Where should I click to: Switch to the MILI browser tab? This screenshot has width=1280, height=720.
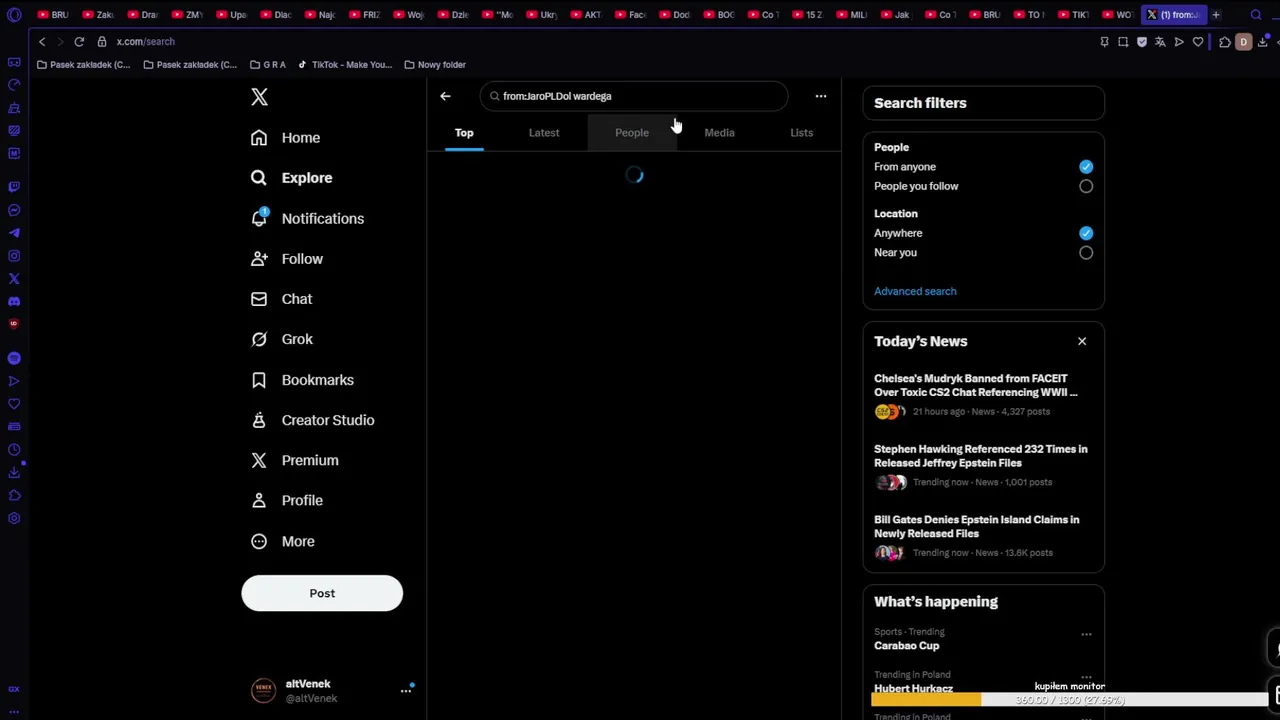[851, 15]
